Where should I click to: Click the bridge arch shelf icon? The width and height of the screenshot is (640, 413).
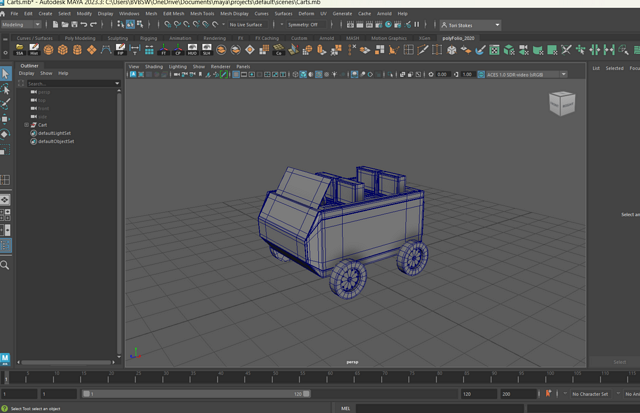pos(106,50)
